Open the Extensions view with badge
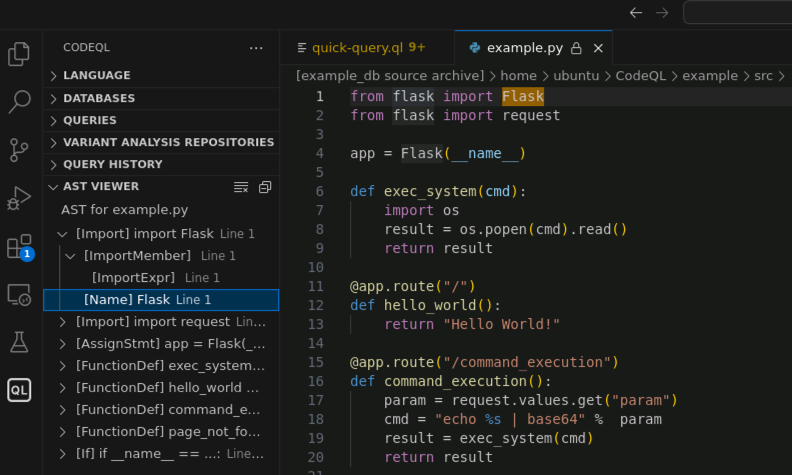The width and height of the screenshot is (792, 475). click(19, 247)
